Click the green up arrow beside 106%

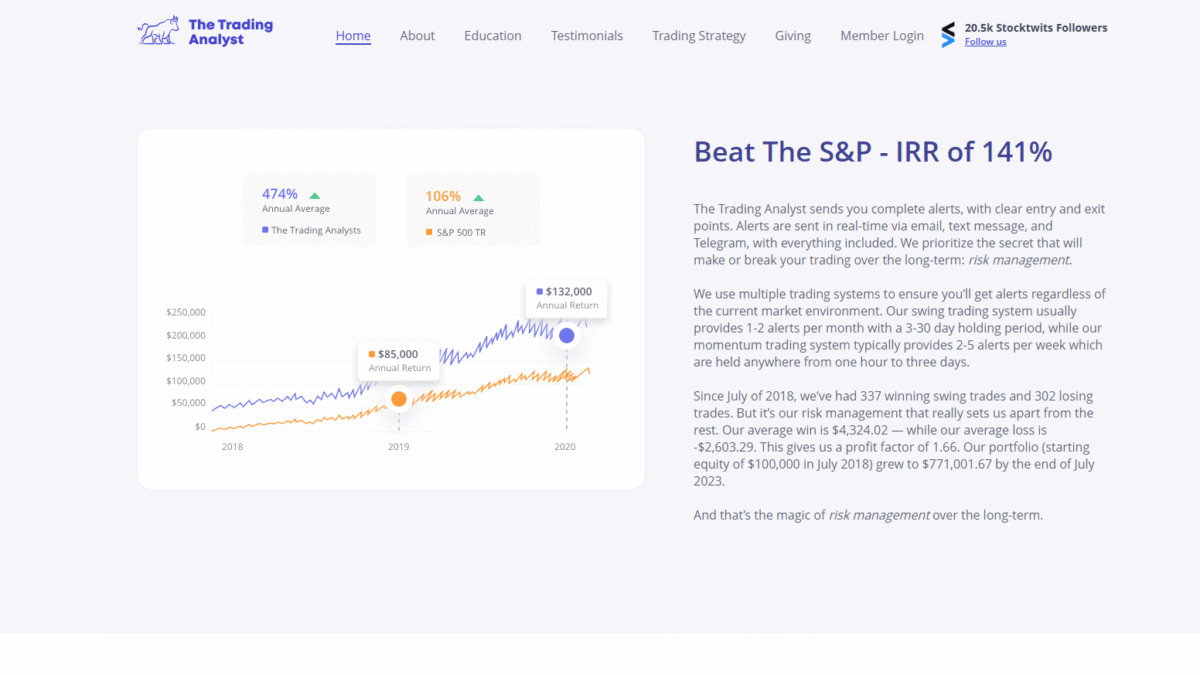click(x=478, y=198)
